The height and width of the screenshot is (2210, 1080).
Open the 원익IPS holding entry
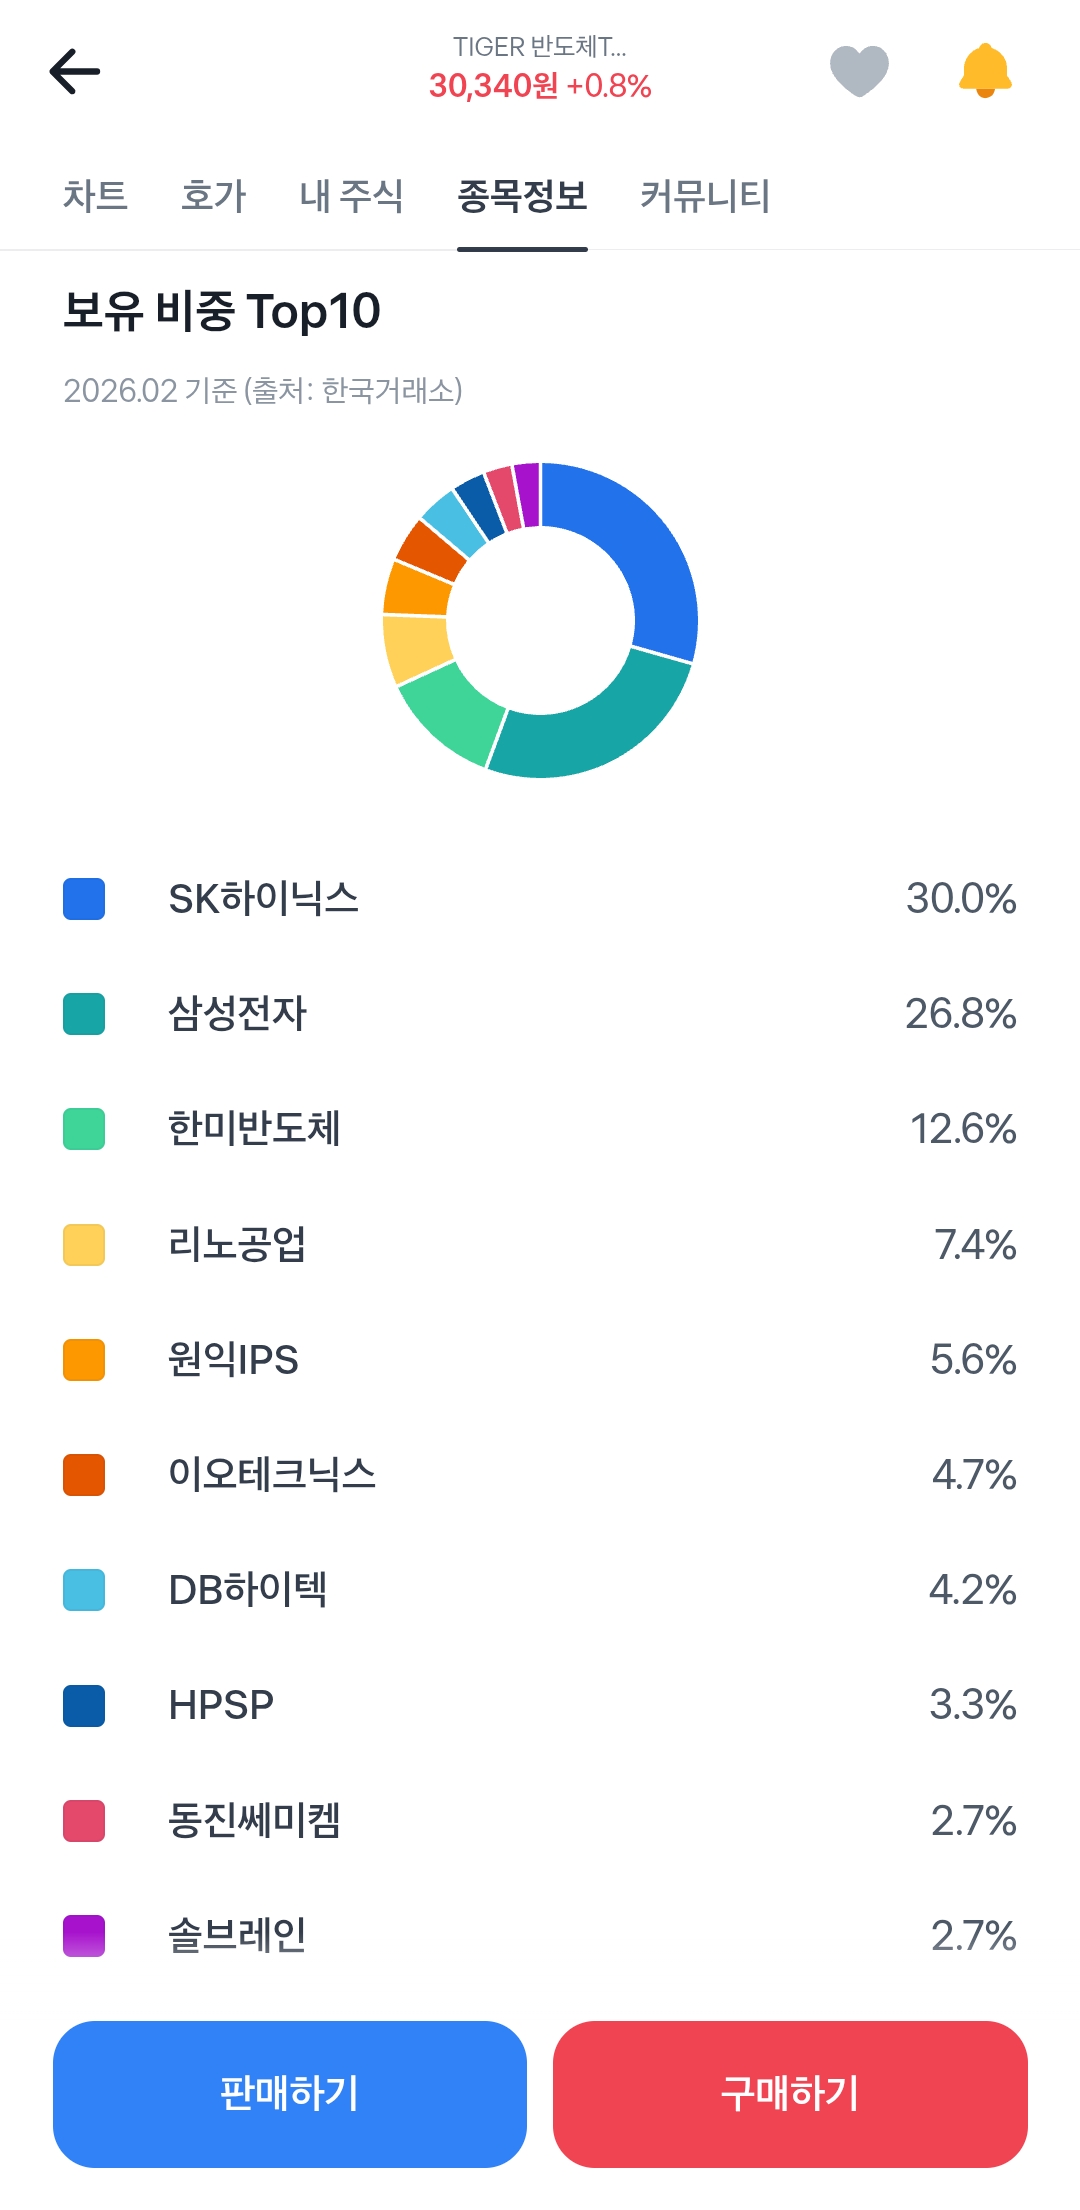233,1360
